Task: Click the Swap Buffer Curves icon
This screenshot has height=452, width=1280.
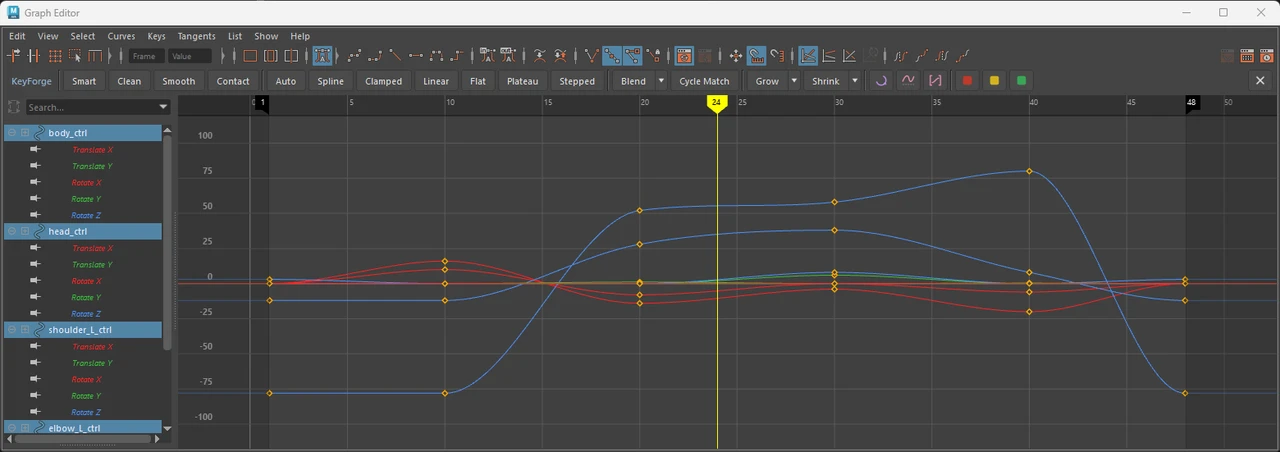Action: [x=560, y=56]
